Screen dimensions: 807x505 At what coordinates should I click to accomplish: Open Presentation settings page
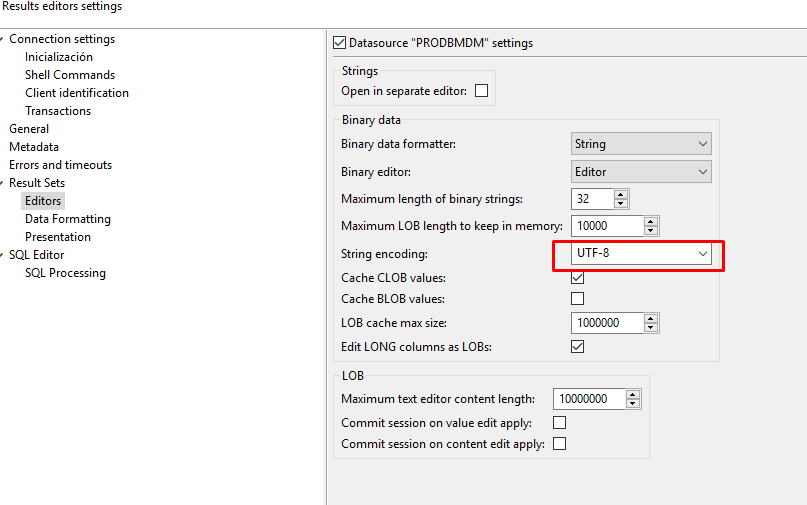(58, 237)
